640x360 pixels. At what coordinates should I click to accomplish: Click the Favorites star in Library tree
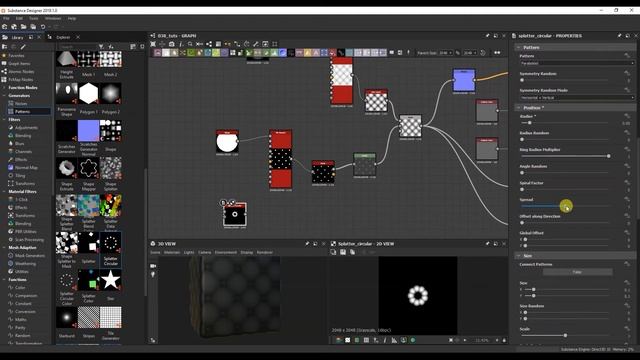[4, 56]
